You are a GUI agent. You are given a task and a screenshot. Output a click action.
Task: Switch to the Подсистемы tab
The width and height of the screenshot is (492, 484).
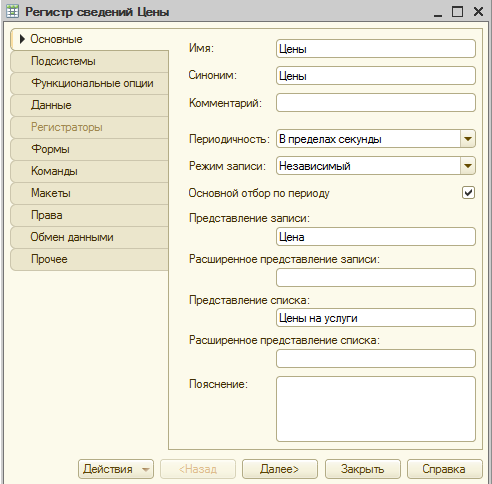click(x=89, y=61)
